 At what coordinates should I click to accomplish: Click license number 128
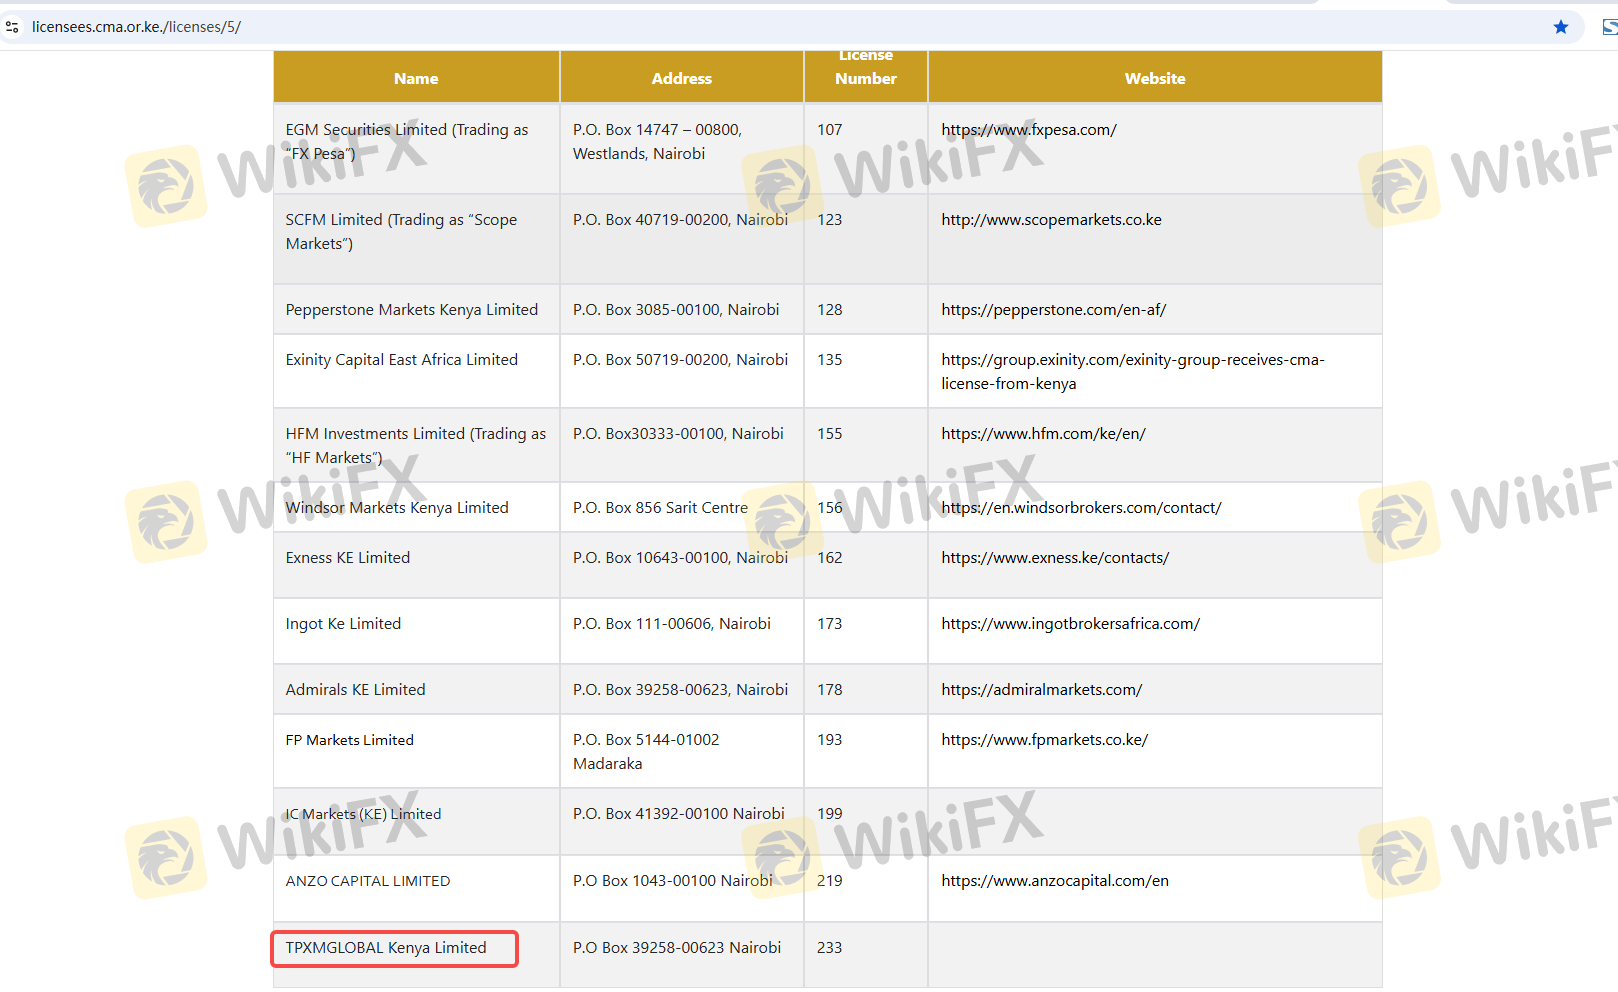[x=830, y=310]
